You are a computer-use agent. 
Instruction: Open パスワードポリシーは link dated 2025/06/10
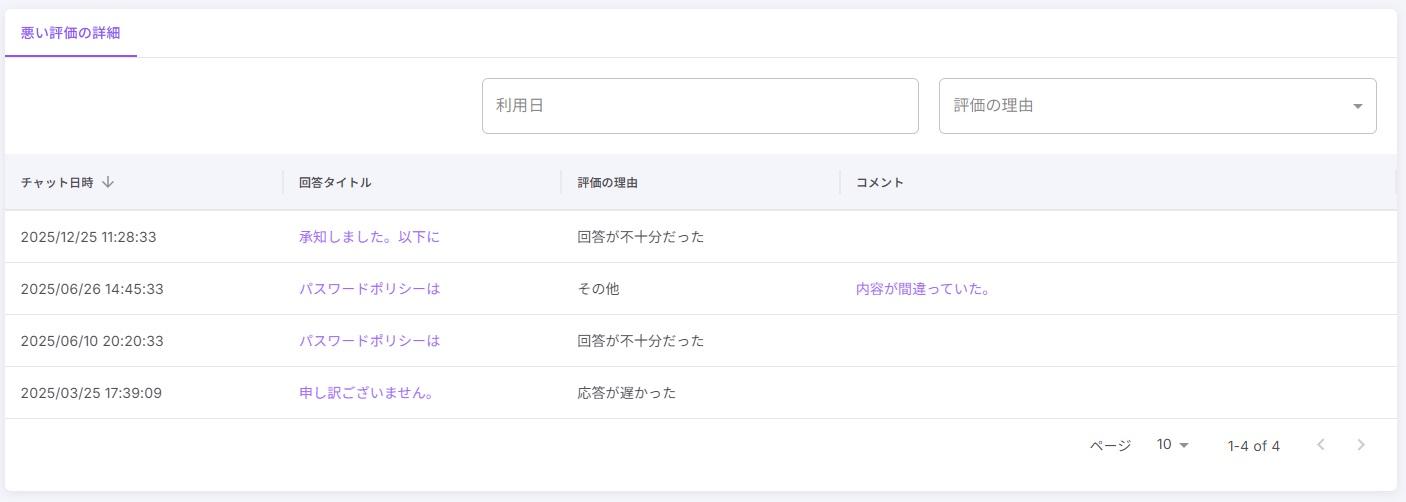pos(369,341)
